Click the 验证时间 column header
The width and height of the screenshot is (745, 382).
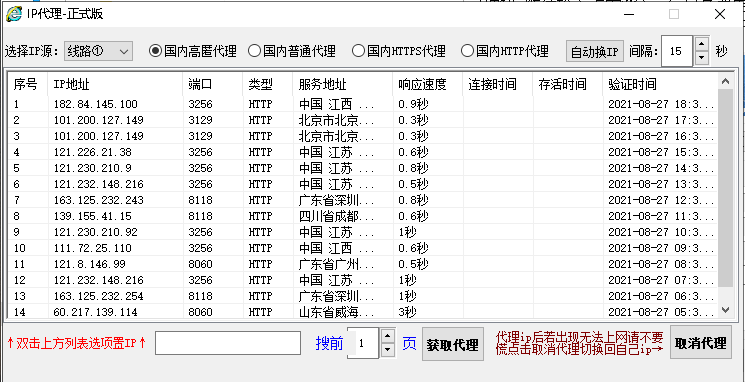pos(660,85)
